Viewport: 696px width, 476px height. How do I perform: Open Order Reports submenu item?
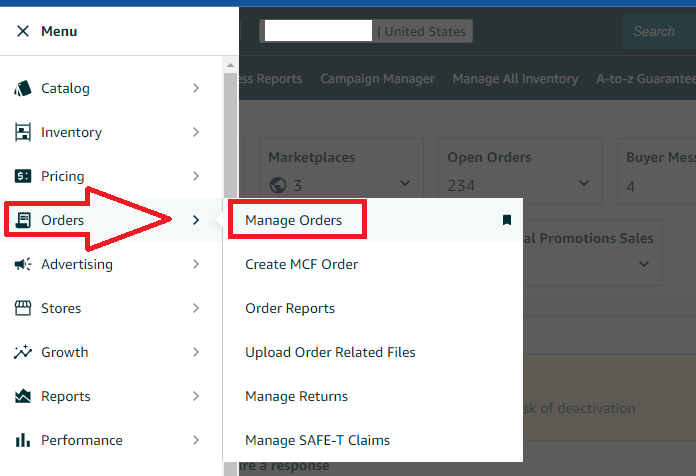[x=290, y=308]
